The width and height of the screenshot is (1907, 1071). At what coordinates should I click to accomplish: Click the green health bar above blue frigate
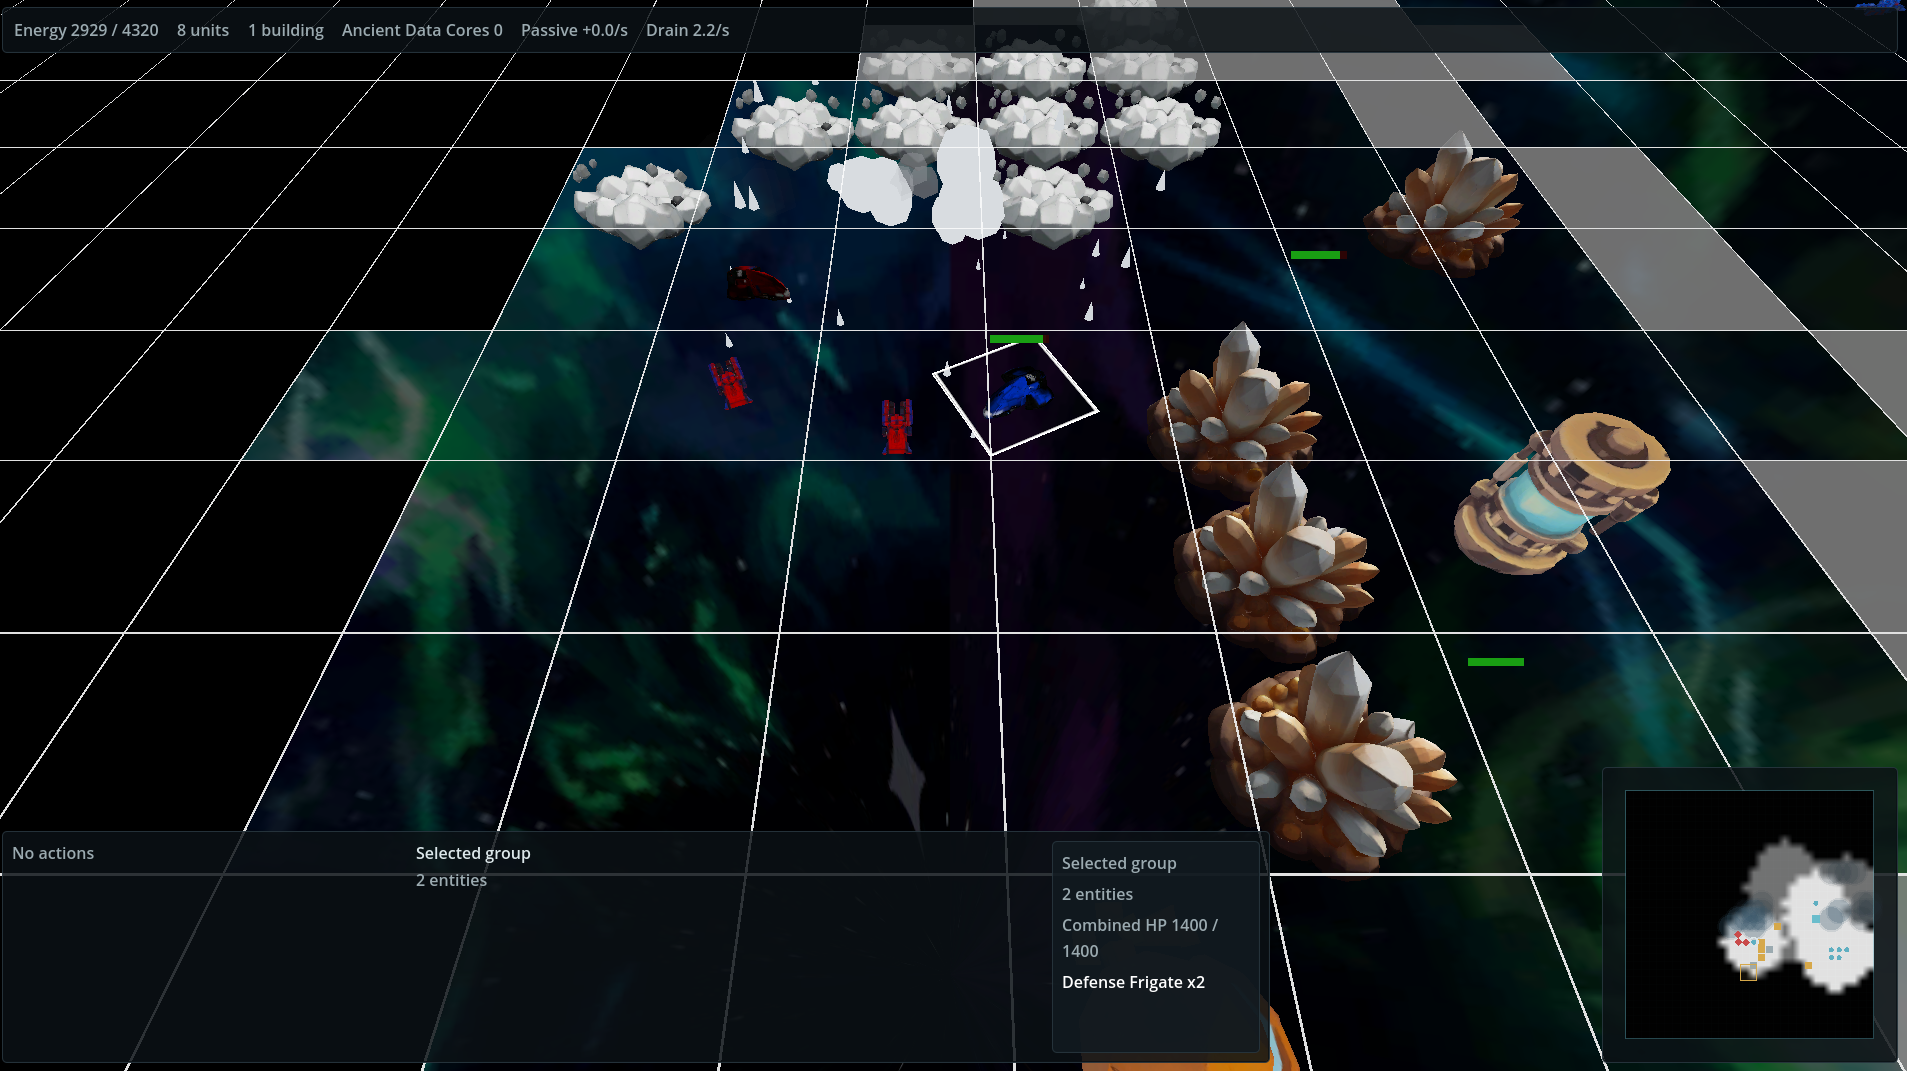1016,339
